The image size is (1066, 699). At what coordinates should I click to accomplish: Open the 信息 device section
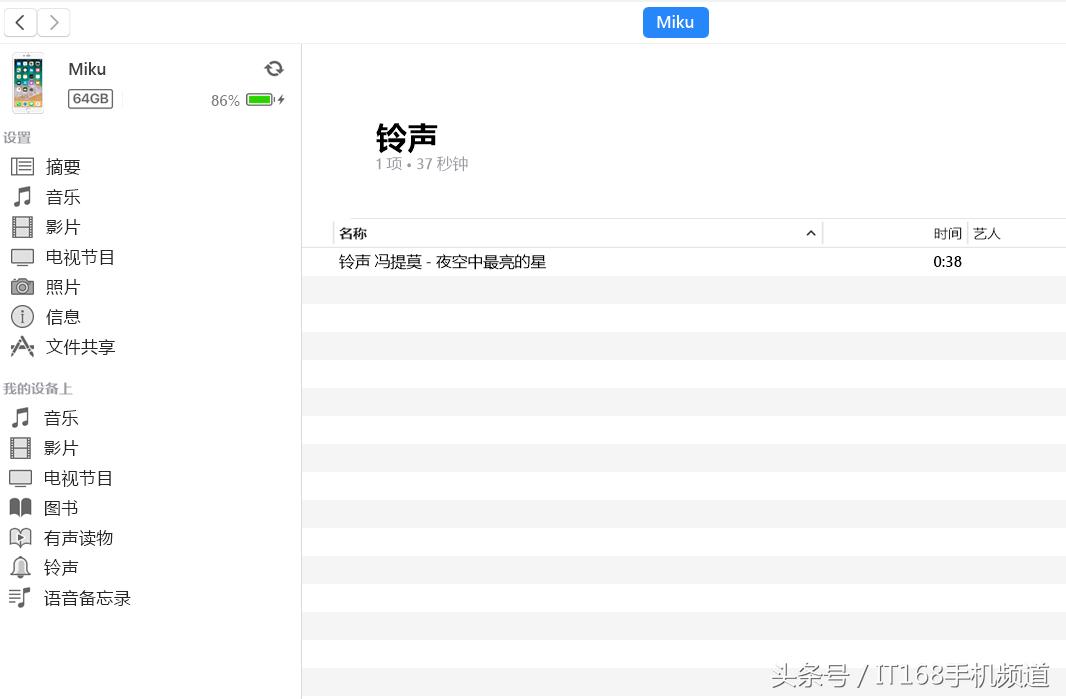(62, 316)
